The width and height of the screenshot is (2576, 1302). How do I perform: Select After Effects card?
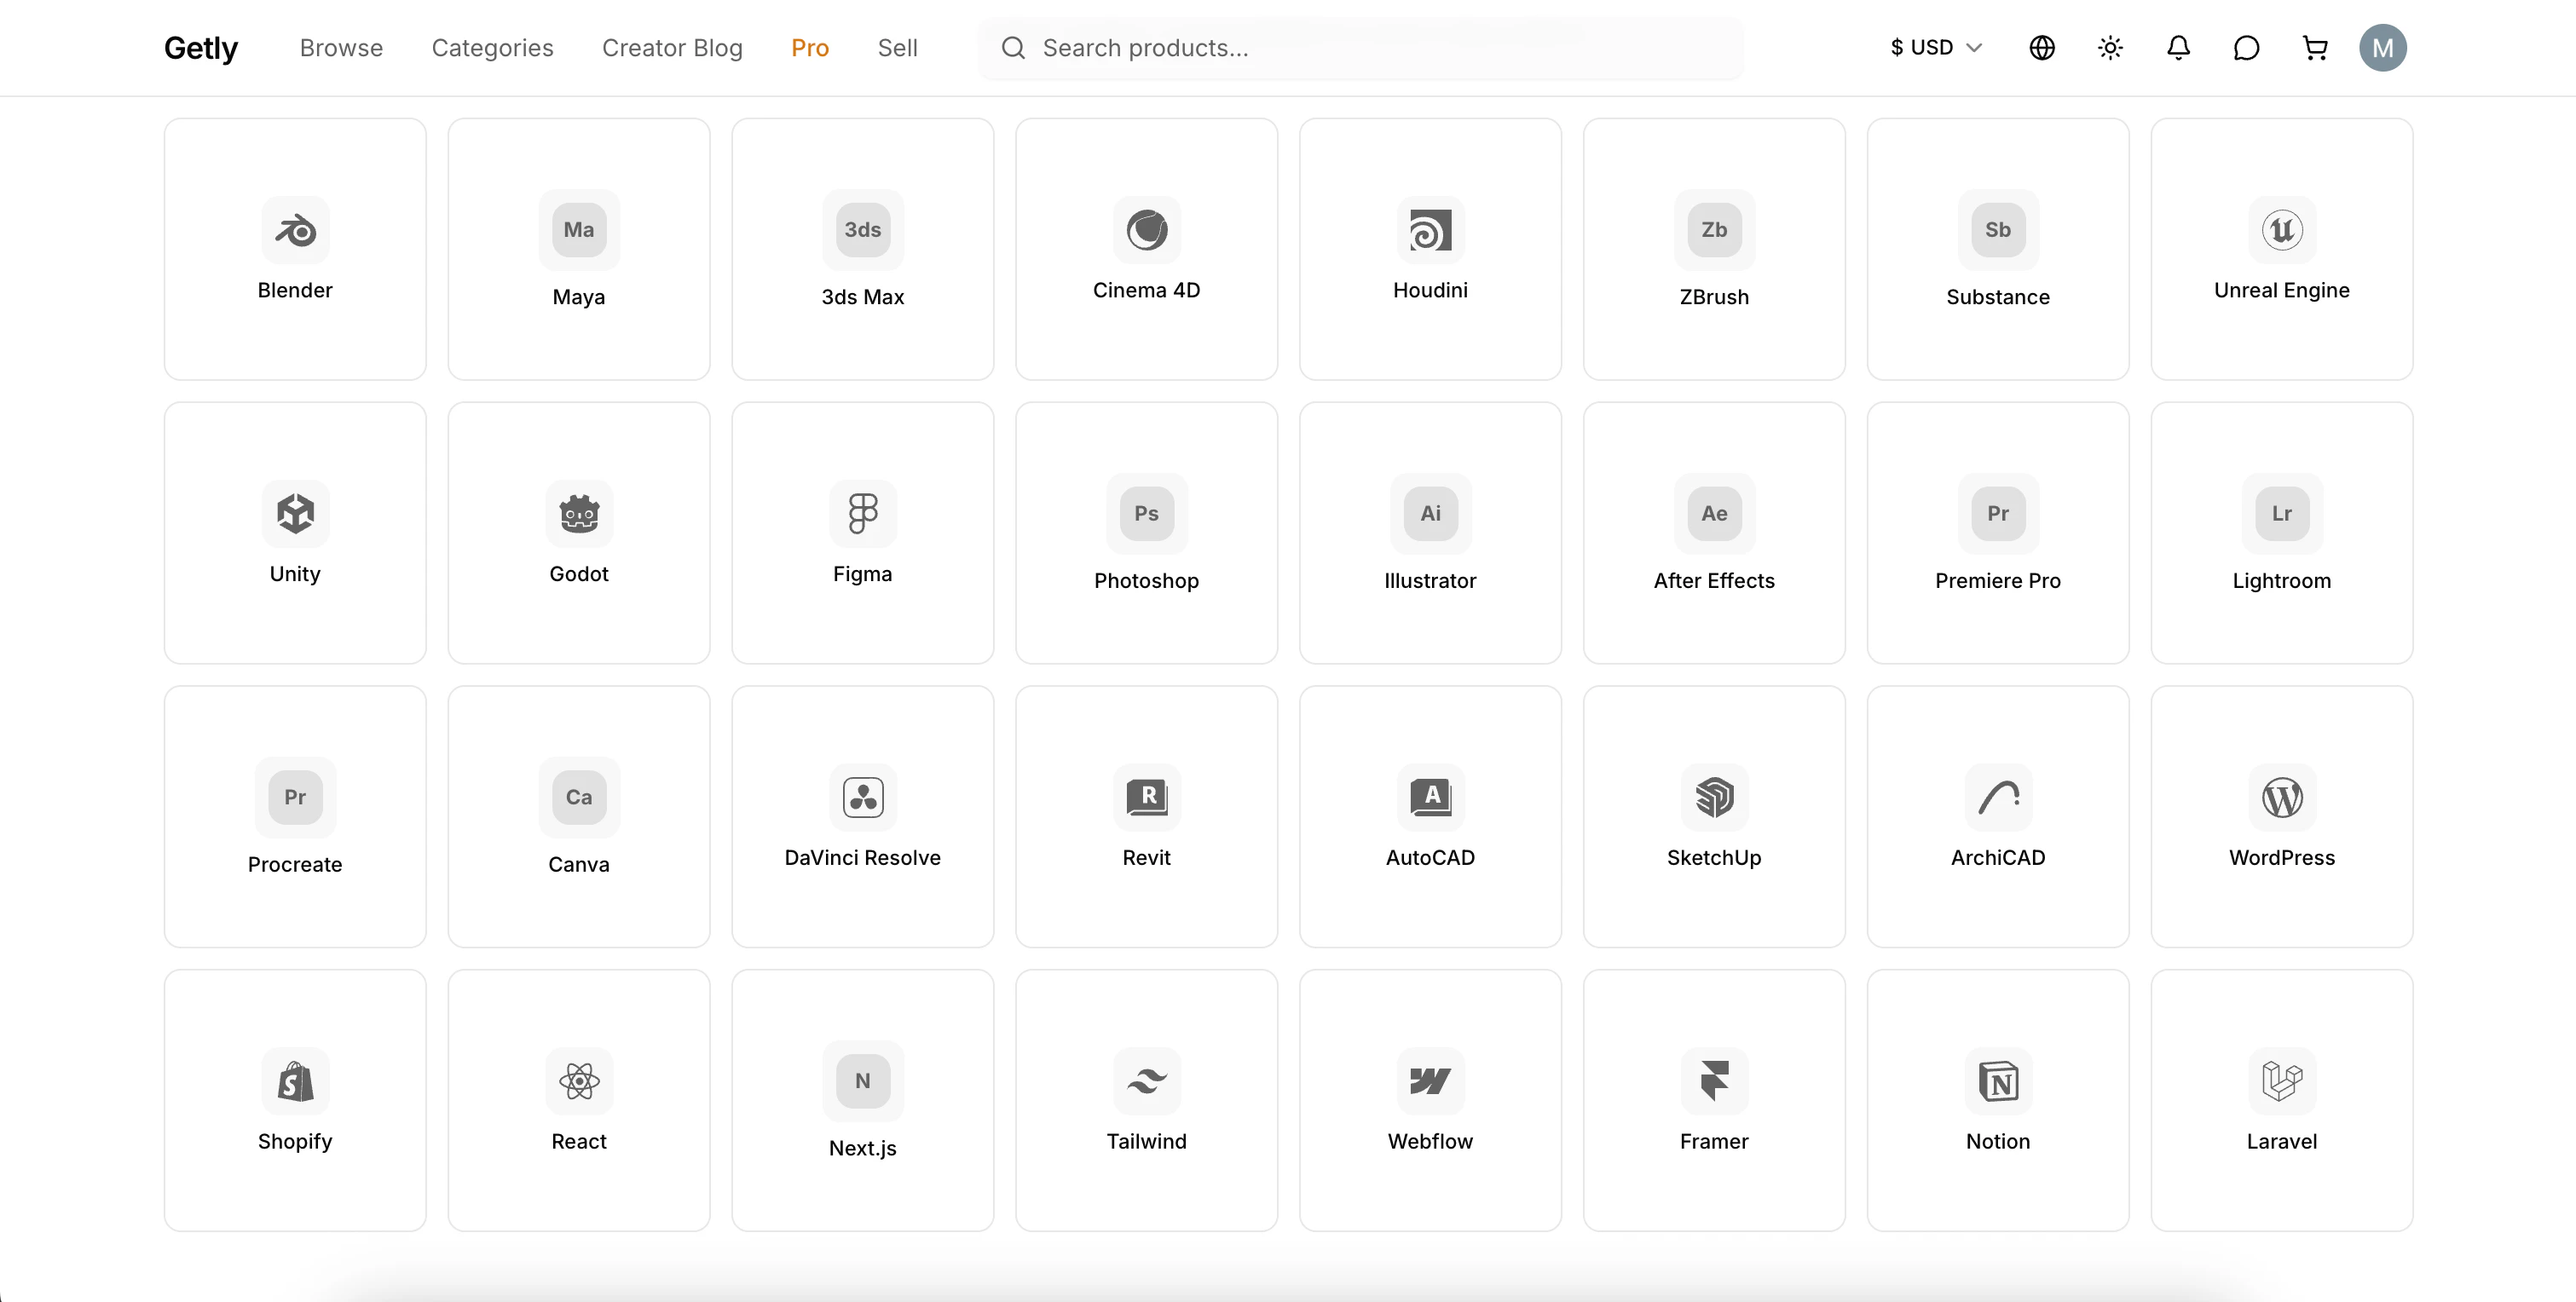[1714, 533]
